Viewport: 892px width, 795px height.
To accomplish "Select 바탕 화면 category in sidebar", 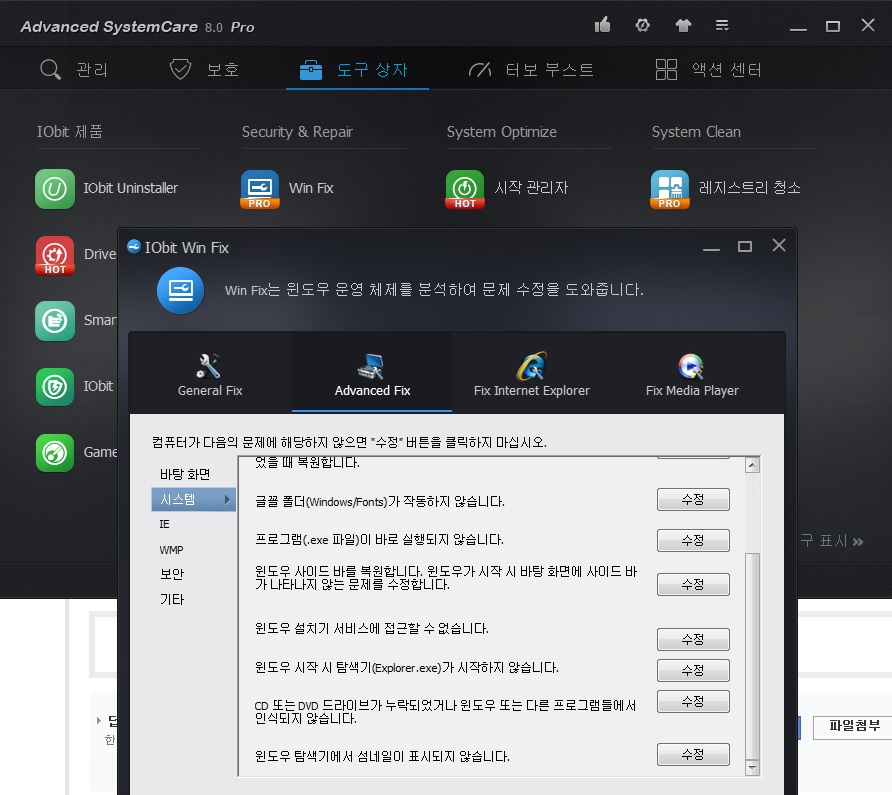I will tap(185, 474).
